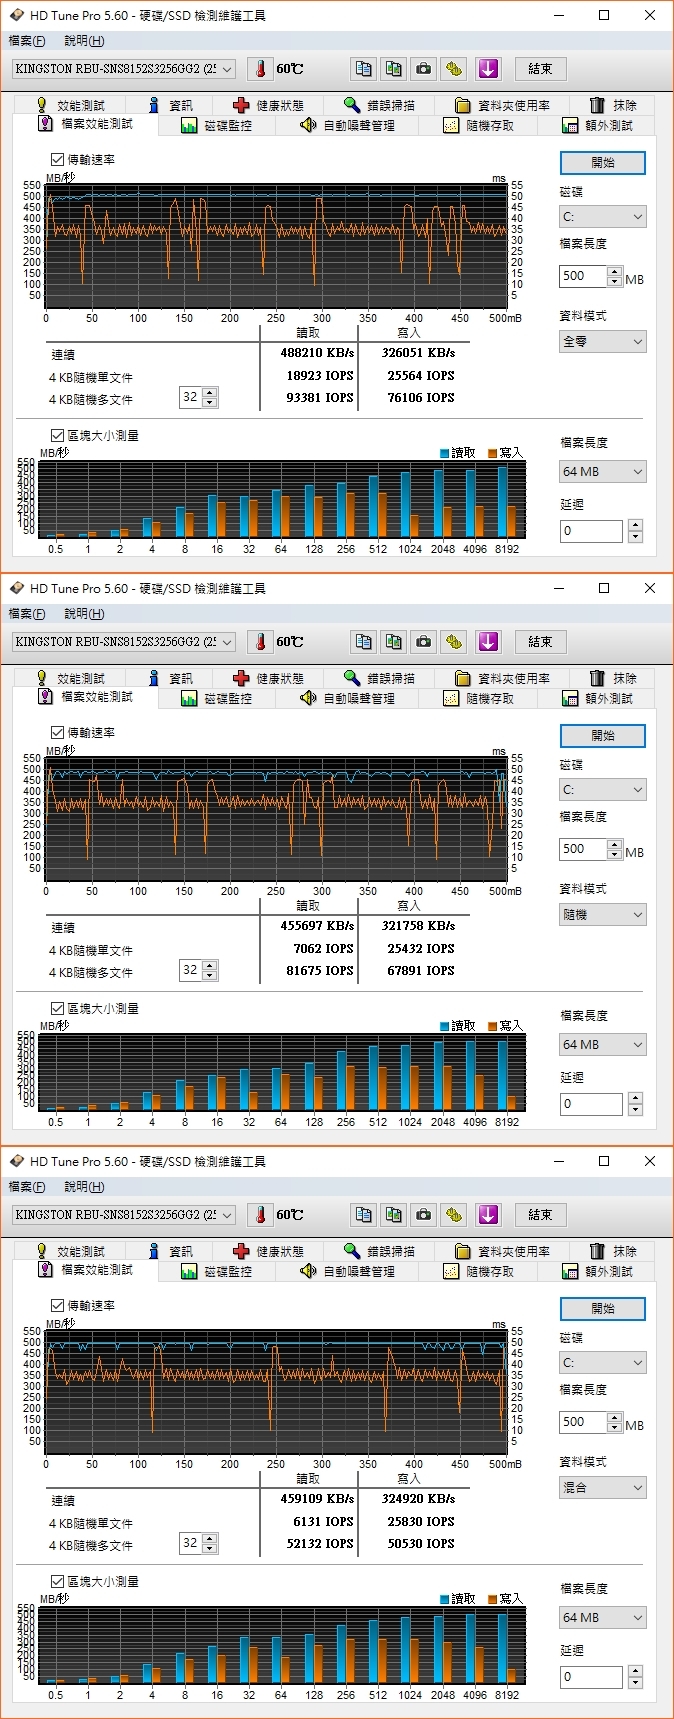This screenshot has height=1719, width=674.
Task: Click the camera screenshot icon in the topmost window
Action: click(x=424, y=69)
